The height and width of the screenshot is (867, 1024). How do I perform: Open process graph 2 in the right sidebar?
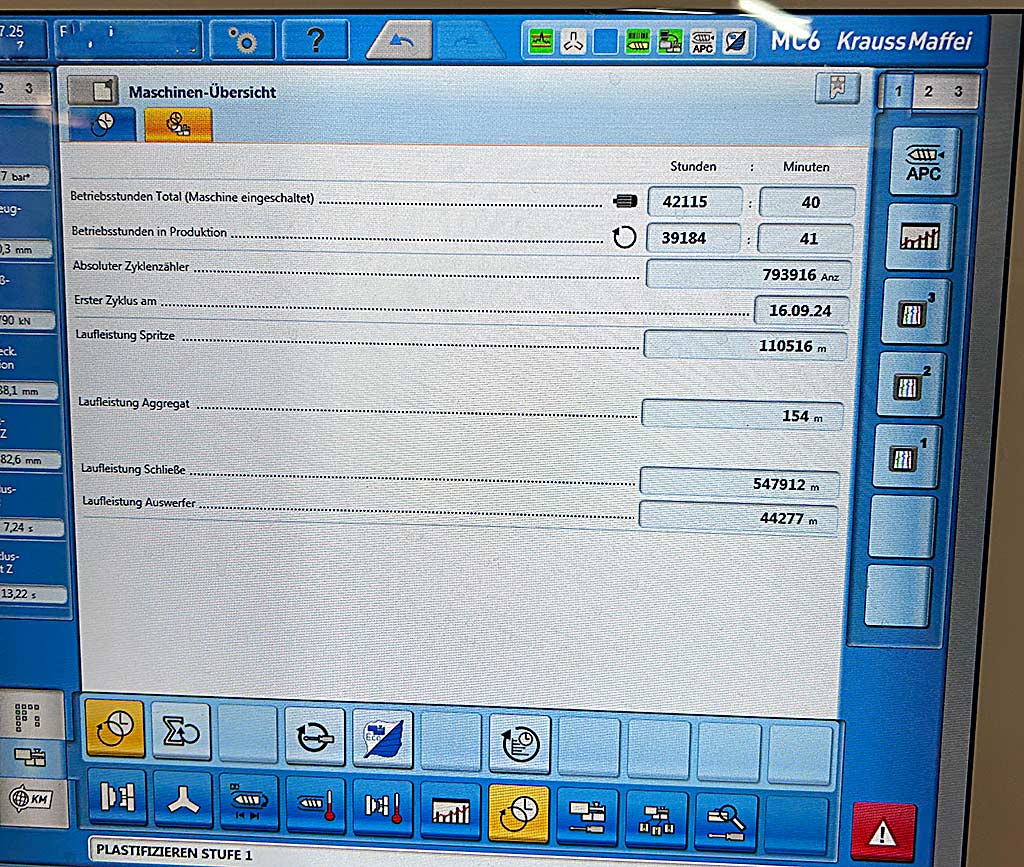click(x=910, y=384)
